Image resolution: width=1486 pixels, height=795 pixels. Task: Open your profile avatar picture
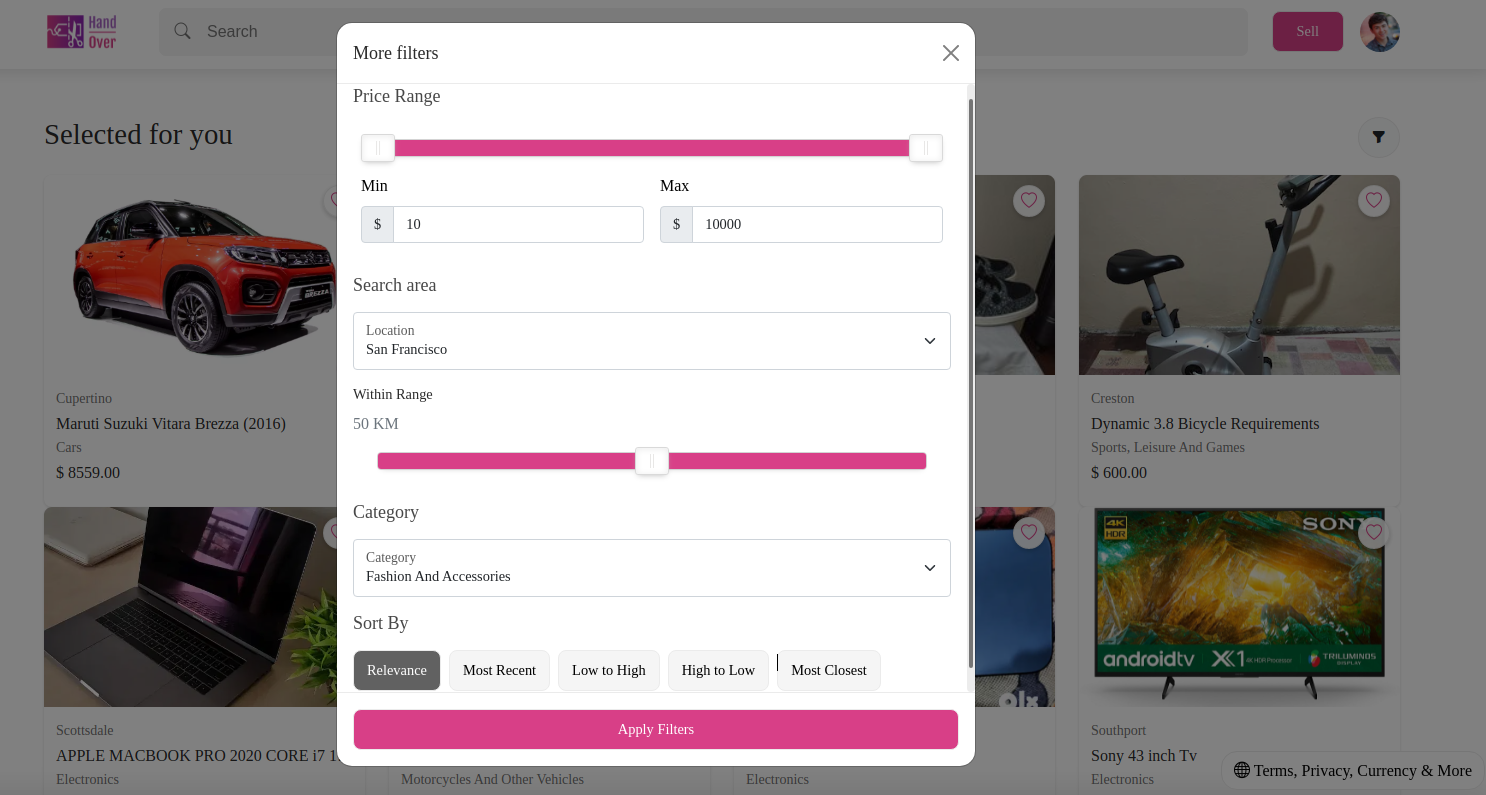pos(1379,31)
